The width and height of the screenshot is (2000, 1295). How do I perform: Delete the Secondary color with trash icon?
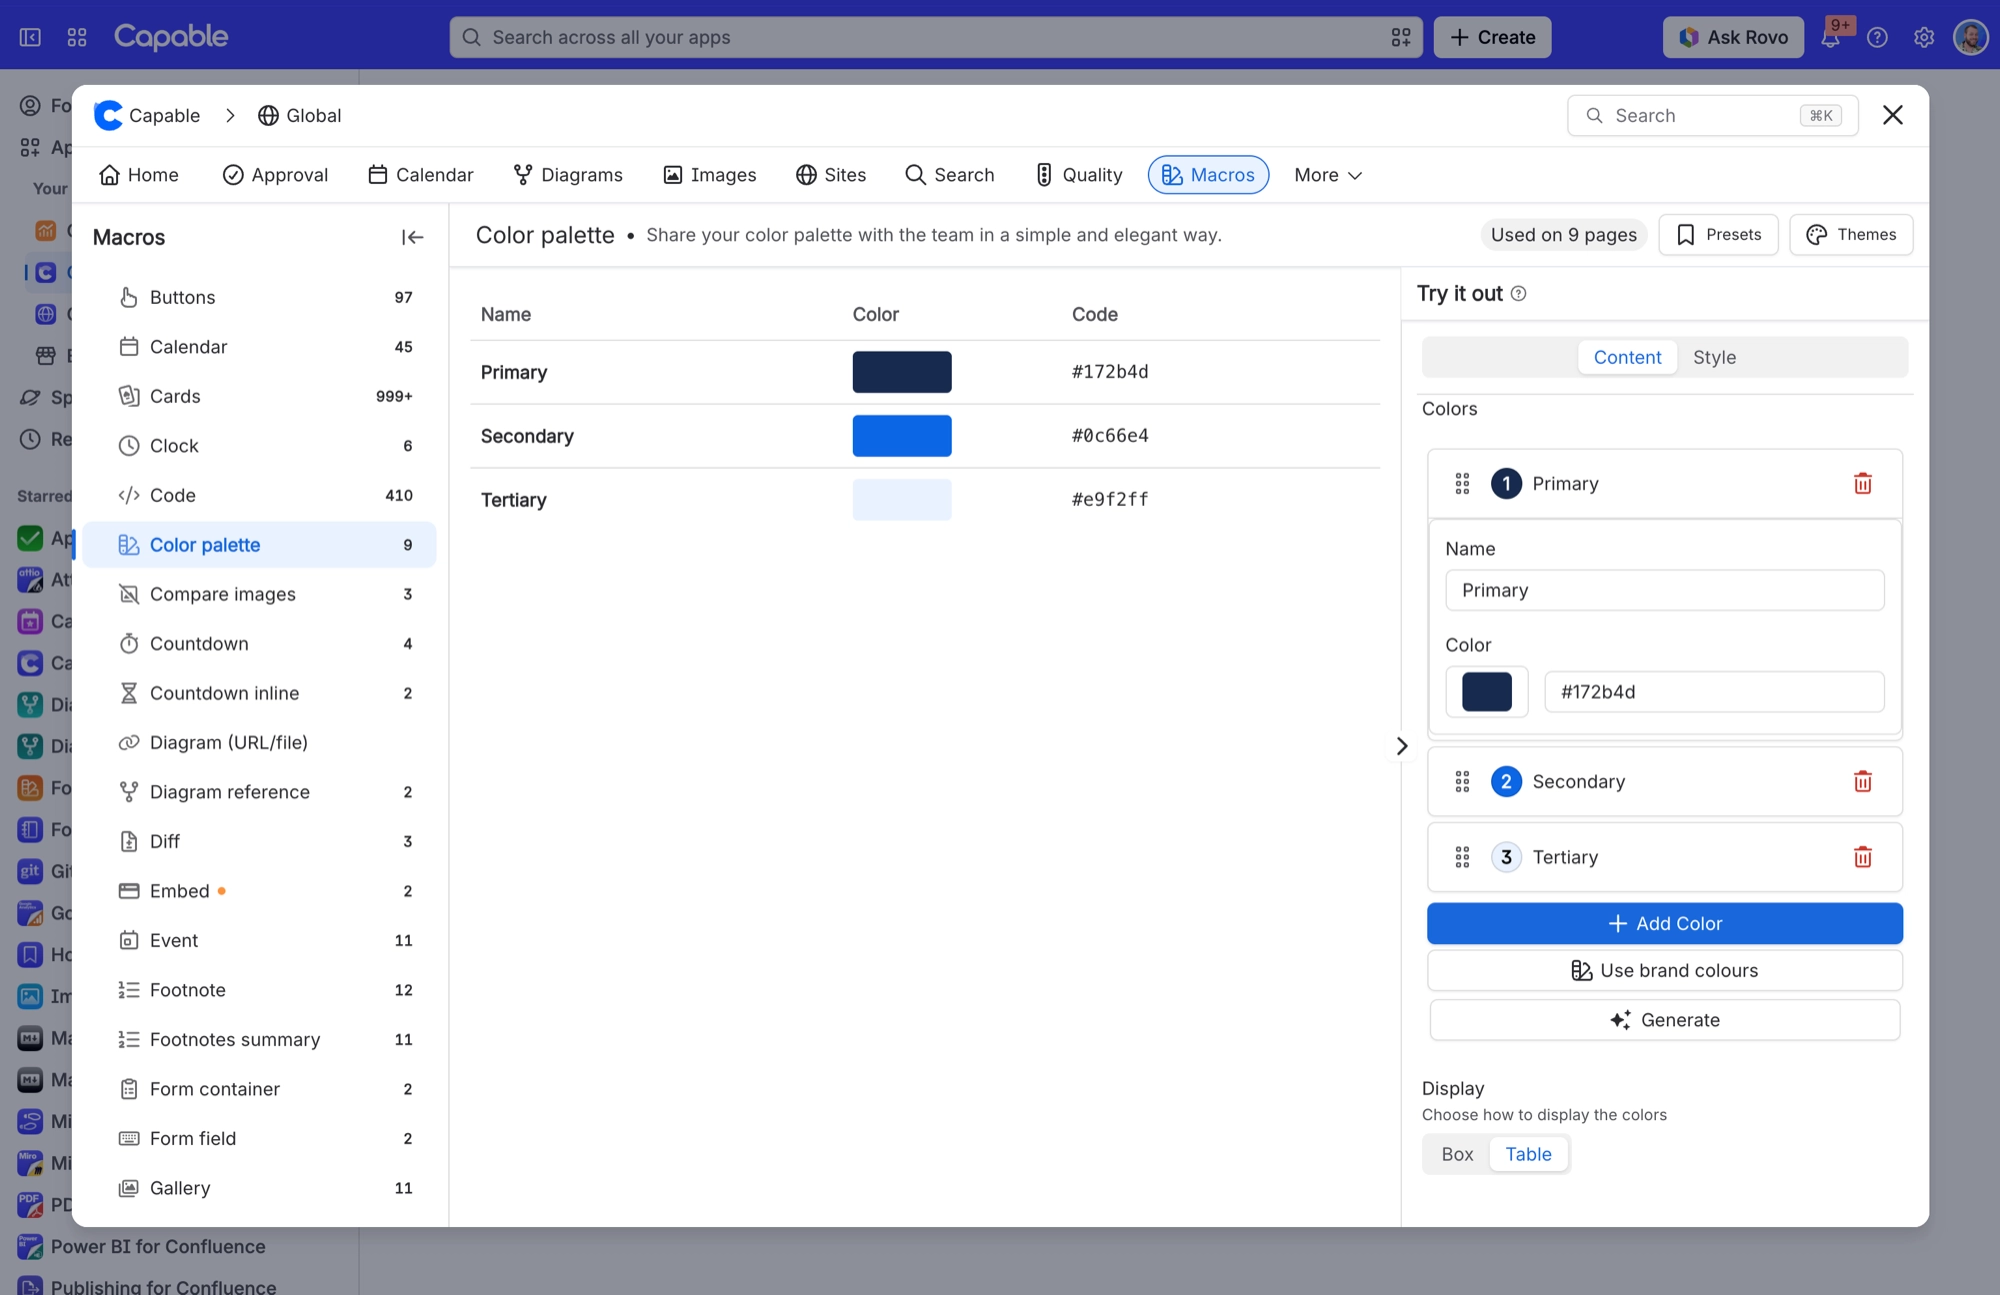tap(1862, 782)
